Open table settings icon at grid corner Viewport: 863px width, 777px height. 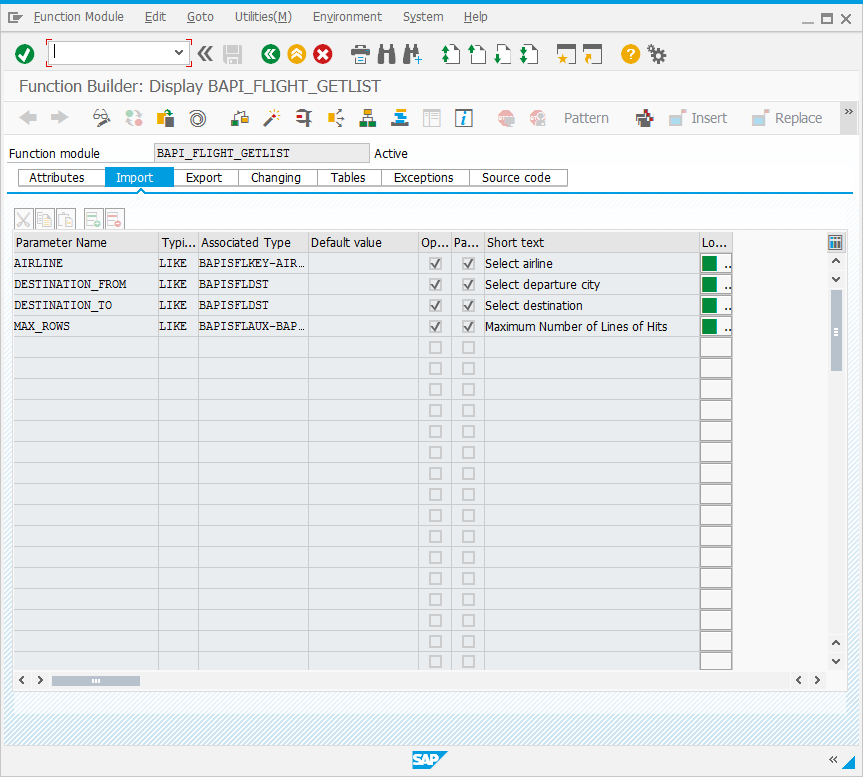835,242
